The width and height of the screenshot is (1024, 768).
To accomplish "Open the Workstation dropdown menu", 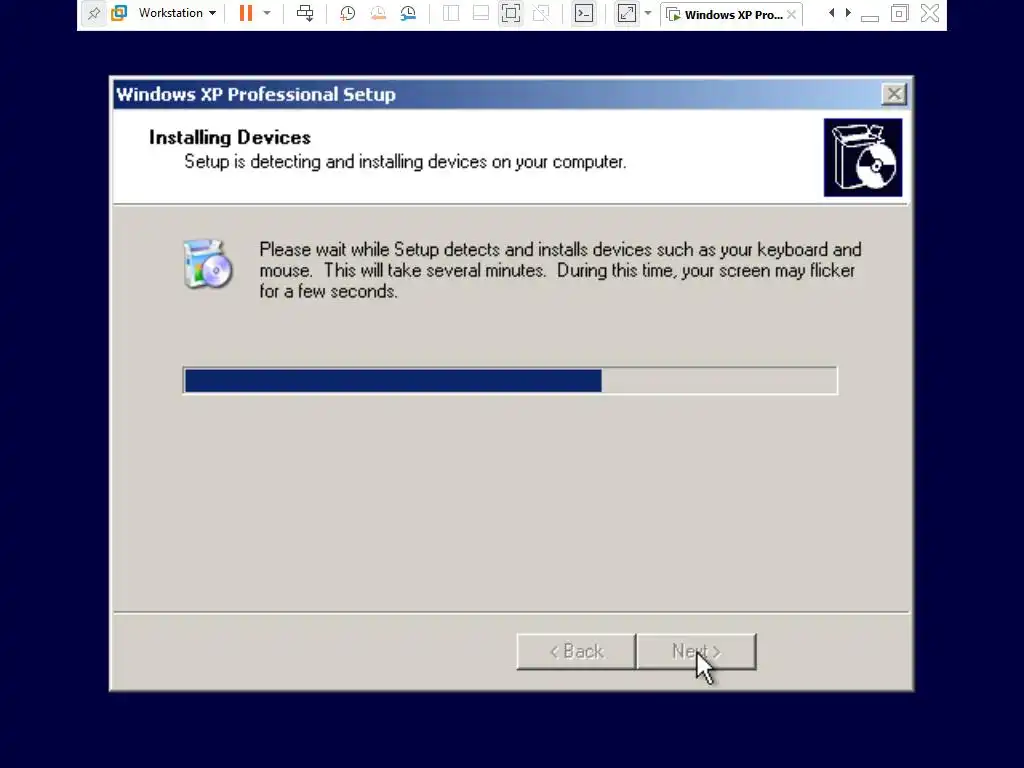I will pyautogui.click(x=177, y=13).
